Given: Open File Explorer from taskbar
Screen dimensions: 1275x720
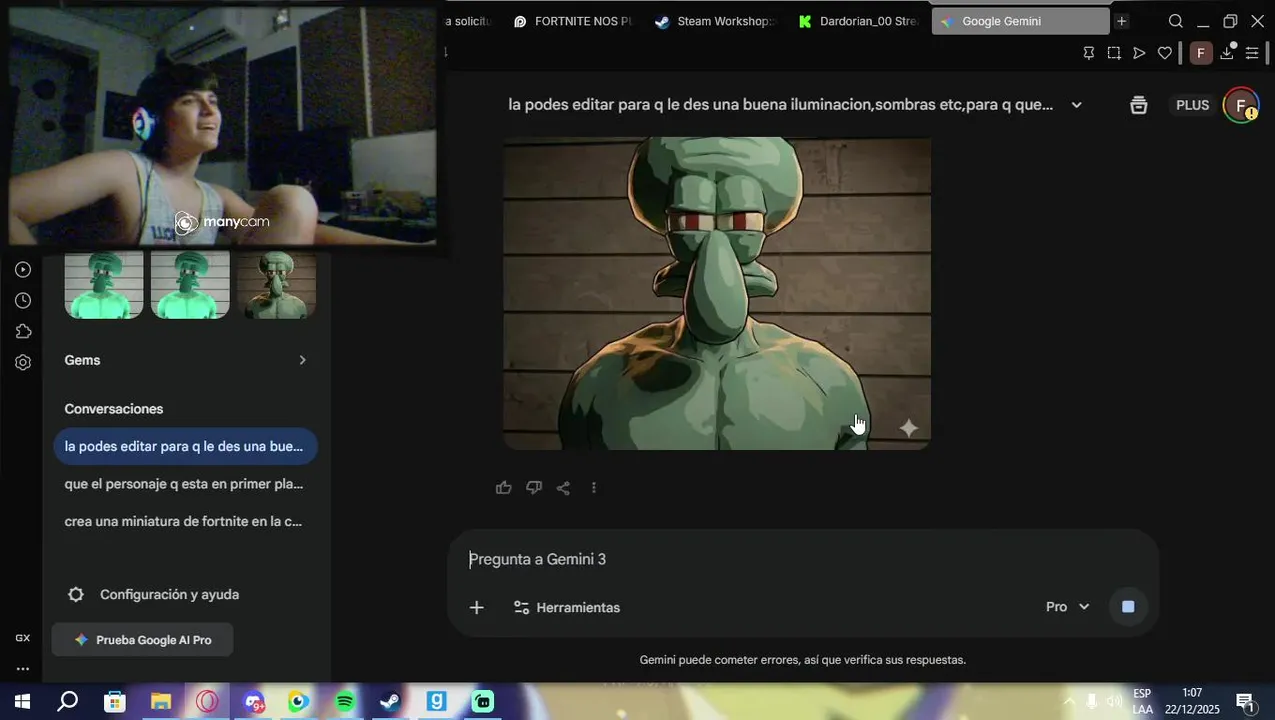Looking at the screenshot, I should [161, 702].
